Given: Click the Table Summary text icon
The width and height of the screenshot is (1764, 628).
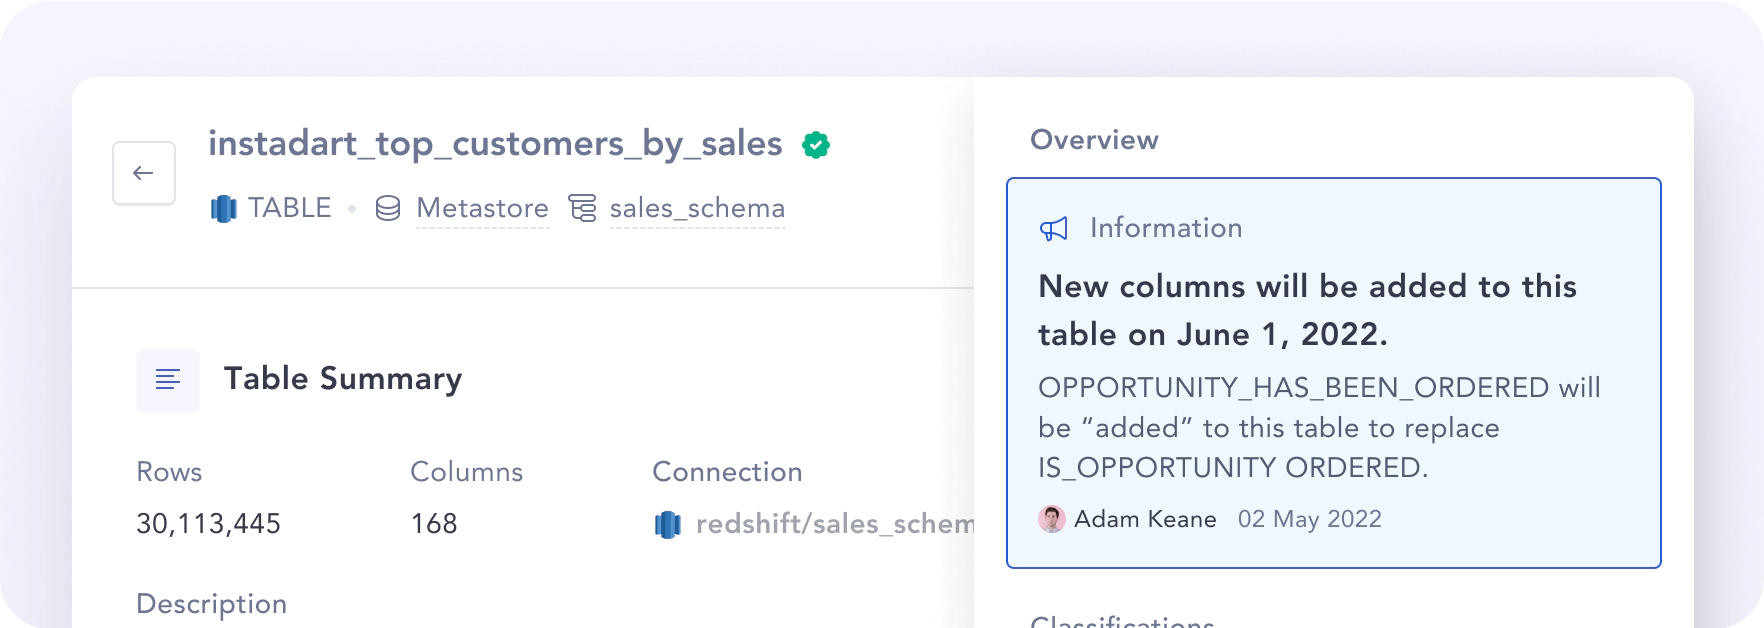Looking at the screenshot, I should [168, 380].
